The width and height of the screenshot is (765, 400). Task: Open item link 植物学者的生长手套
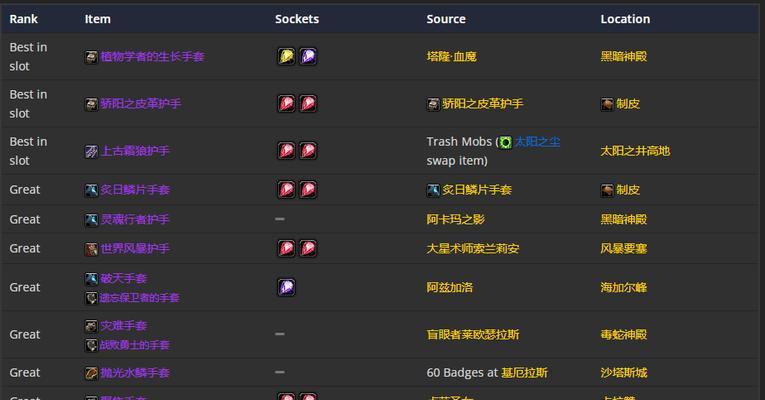click(152, 57)
